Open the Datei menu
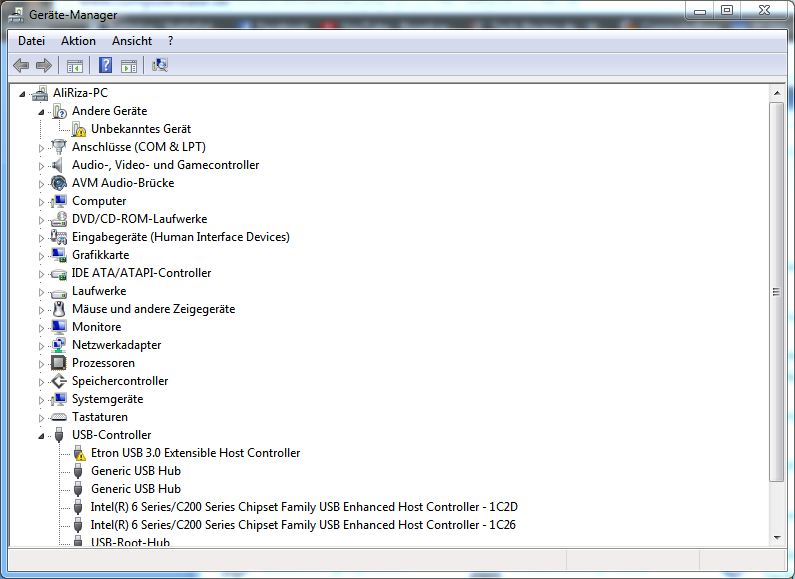The image size is (795, 579). point(31,41)
